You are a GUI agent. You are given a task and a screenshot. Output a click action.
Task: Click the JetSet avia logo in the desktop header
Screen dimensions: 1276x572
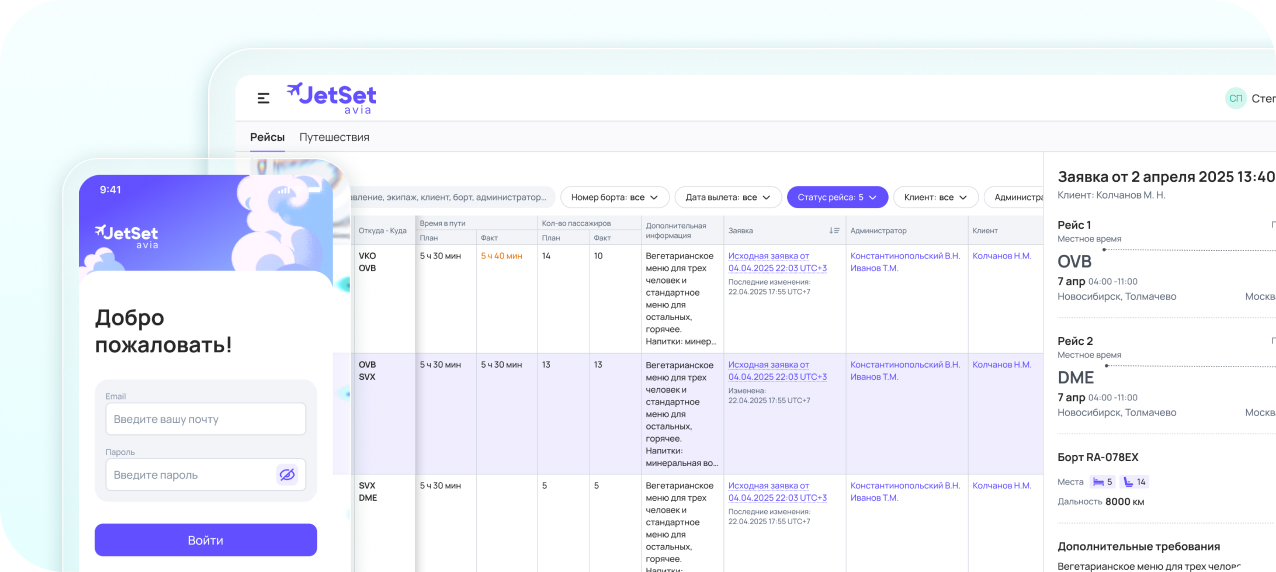click(x=331, y=98)
